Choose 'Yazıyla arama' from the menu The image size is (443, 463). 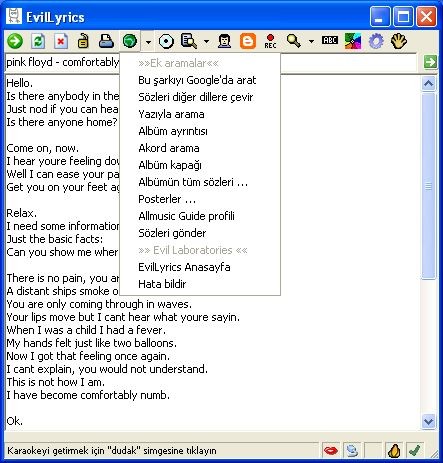[200, 114]
